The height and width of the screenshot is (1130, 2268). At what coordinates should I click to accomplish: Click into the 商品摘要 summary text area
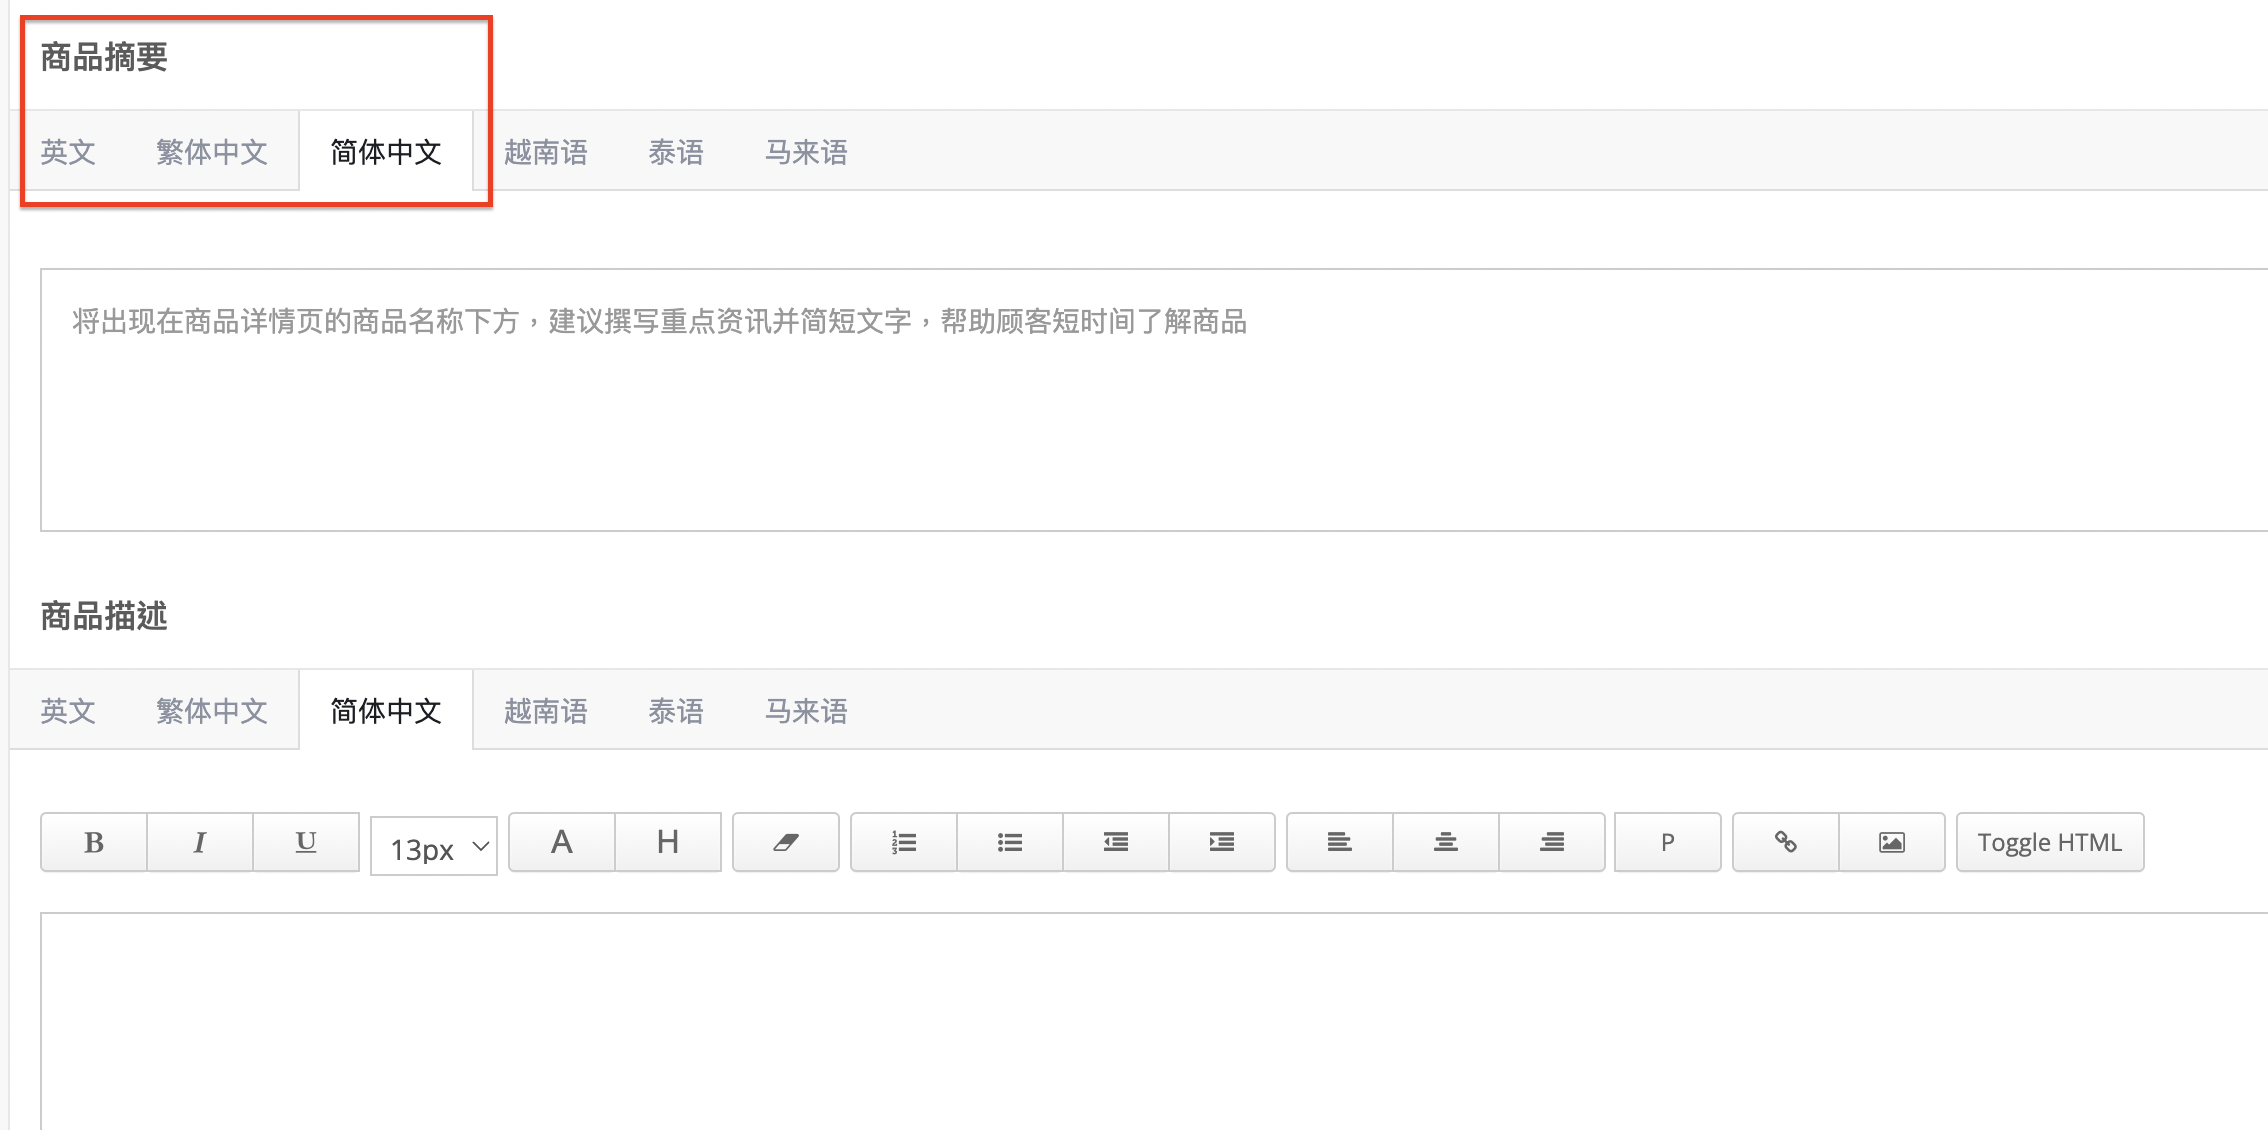coord(1154,400)
